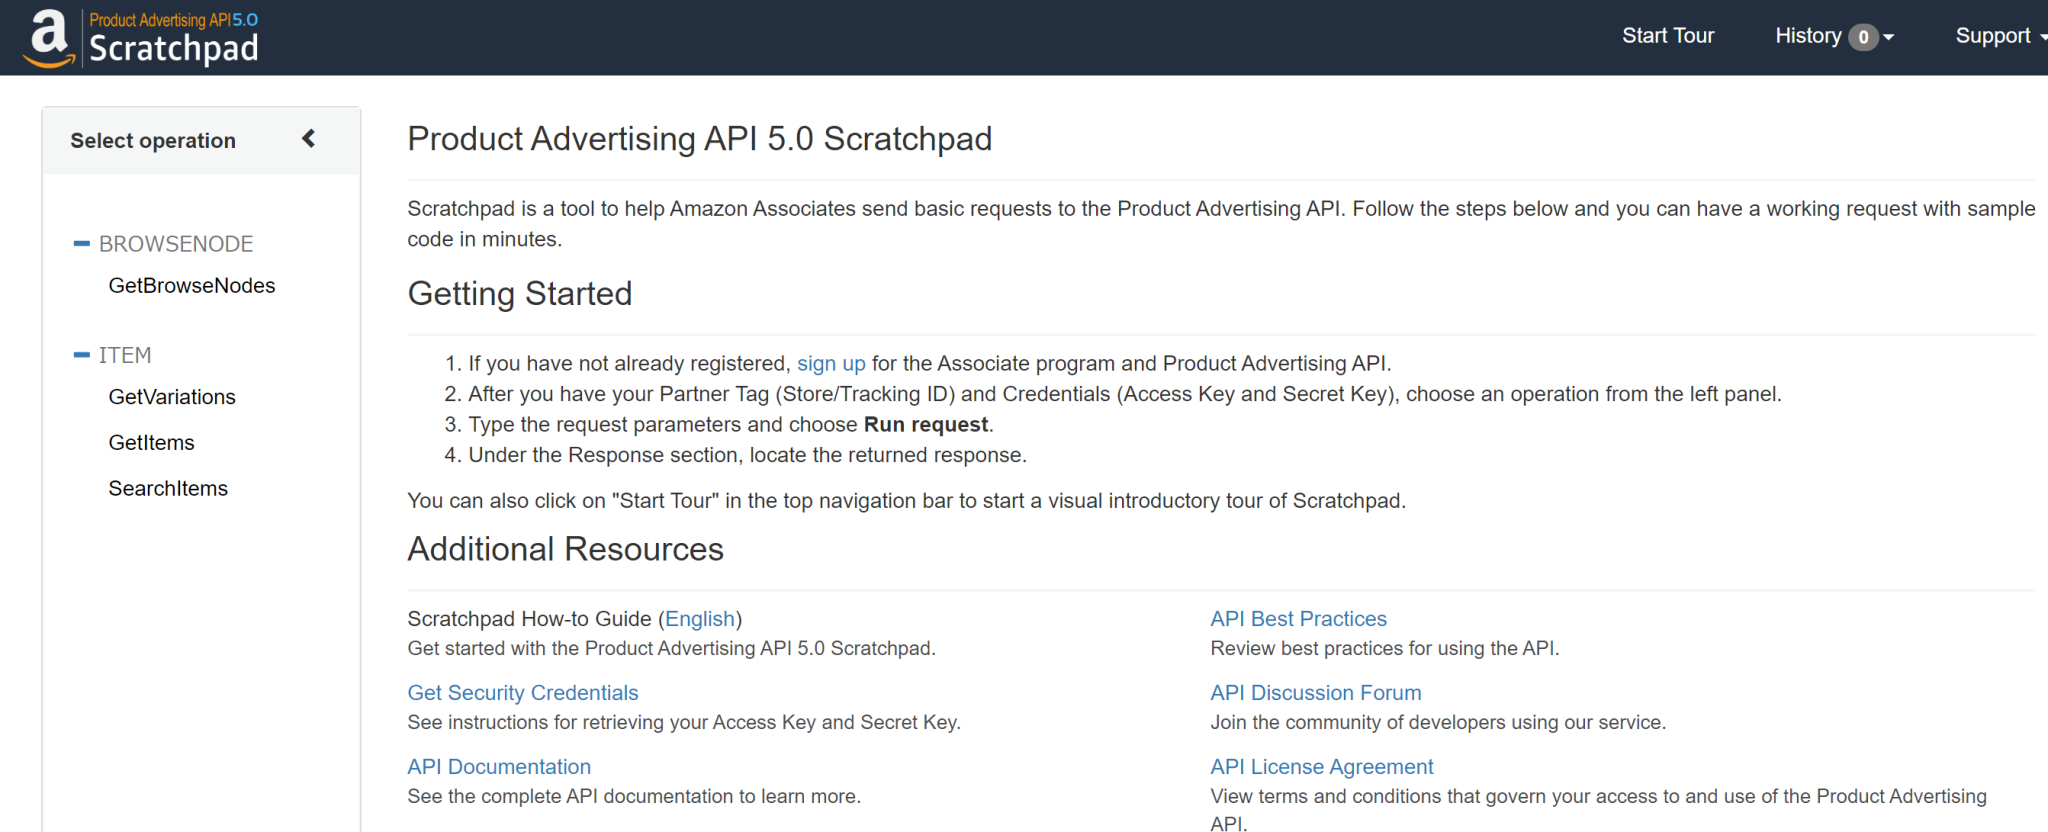Open Get Security Credentials link

coord(523,693)
